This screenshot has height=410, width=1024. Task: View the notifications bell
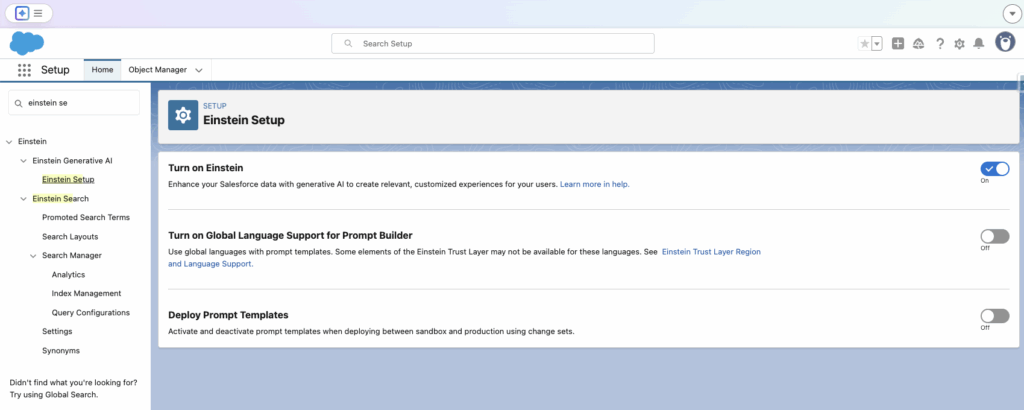pyautogui.click(x=978, y=44)
